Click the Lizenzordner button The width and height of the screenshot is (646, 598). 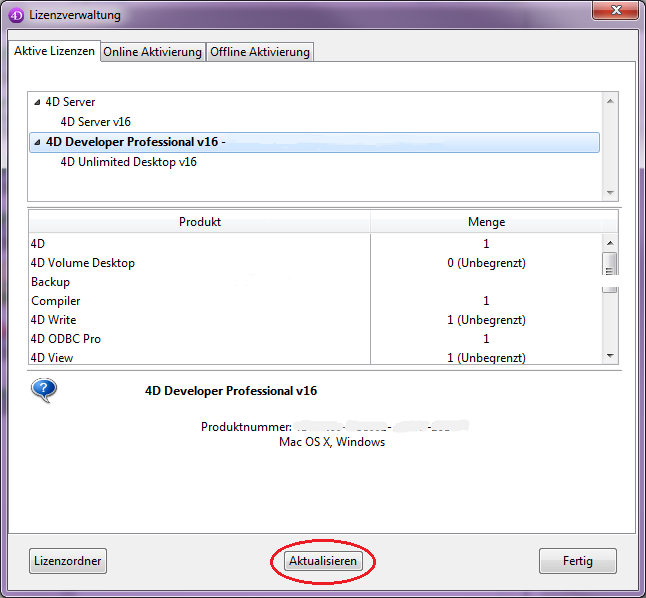(x=68, y=561)
